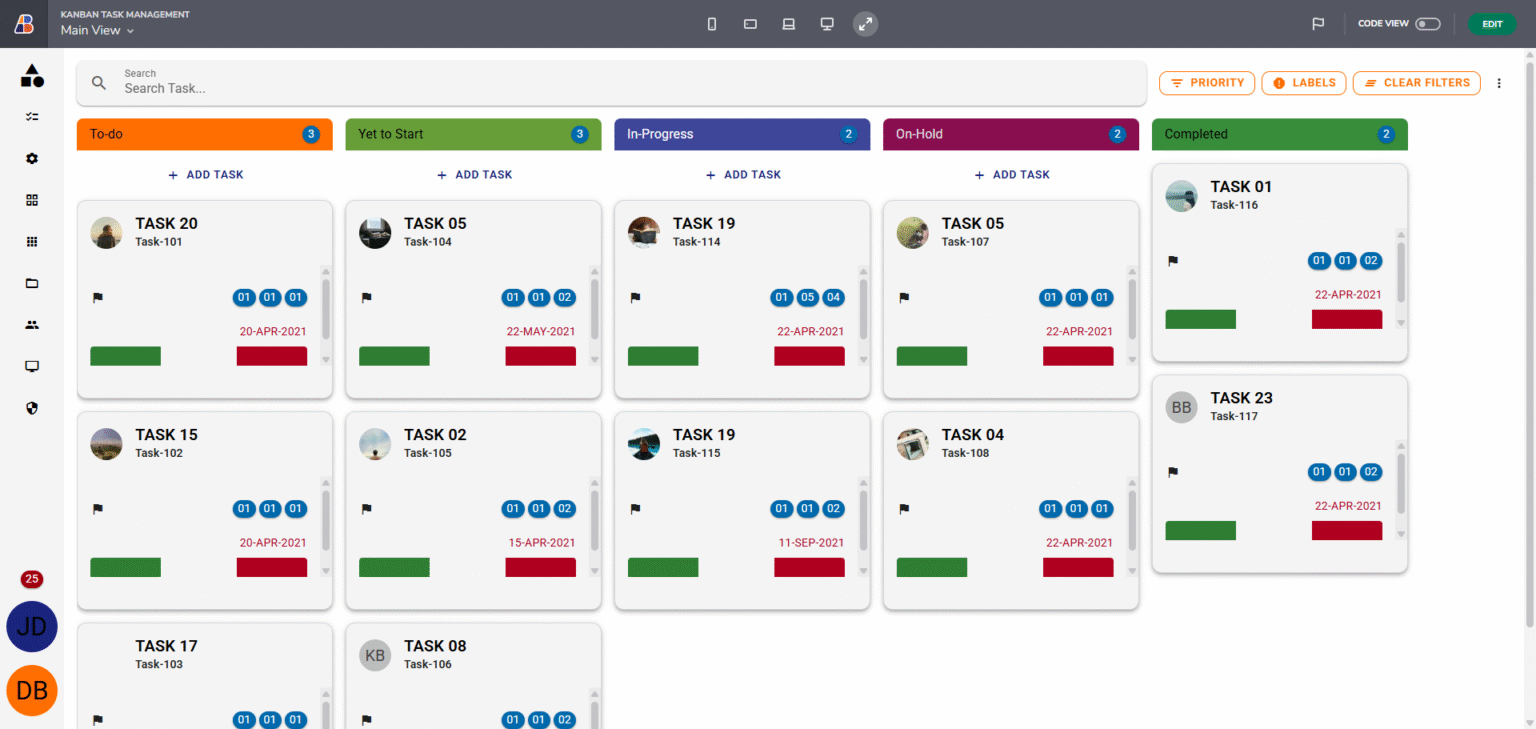
Task: Click the red swatch on TASK 20 card
Action: pos(272,356)
